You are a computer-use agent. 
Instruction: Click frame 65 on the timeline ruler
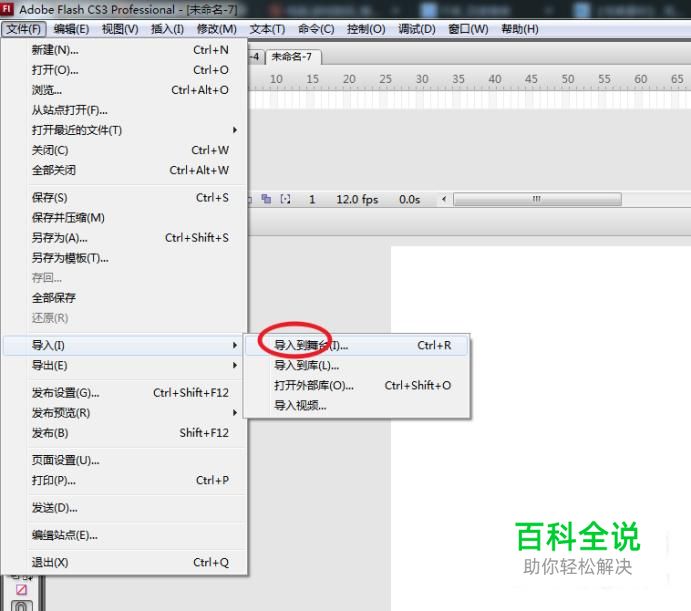(x=677, y=79)
